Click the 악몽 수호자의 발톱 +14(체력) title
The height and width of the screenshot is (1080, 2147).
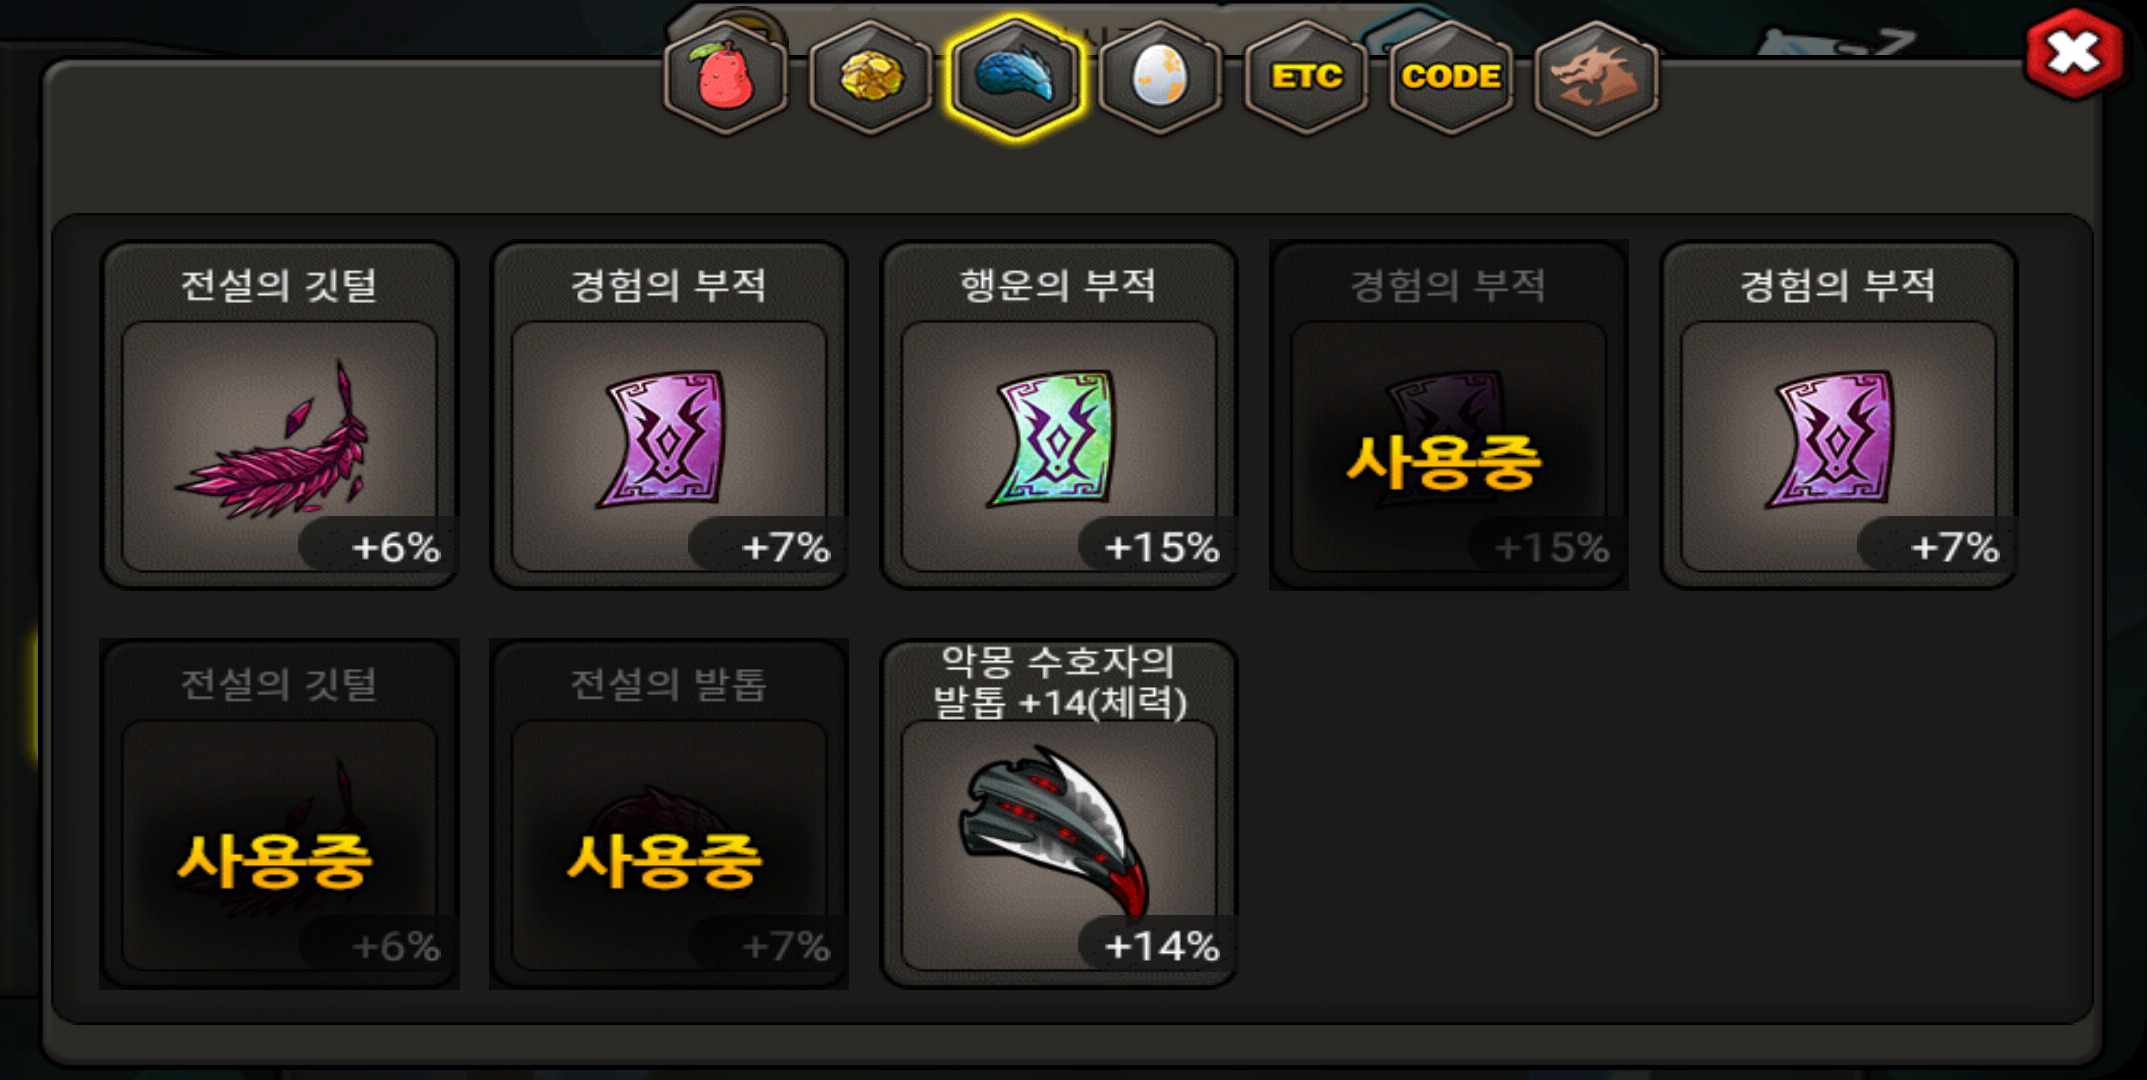[x=1059, y=682]
